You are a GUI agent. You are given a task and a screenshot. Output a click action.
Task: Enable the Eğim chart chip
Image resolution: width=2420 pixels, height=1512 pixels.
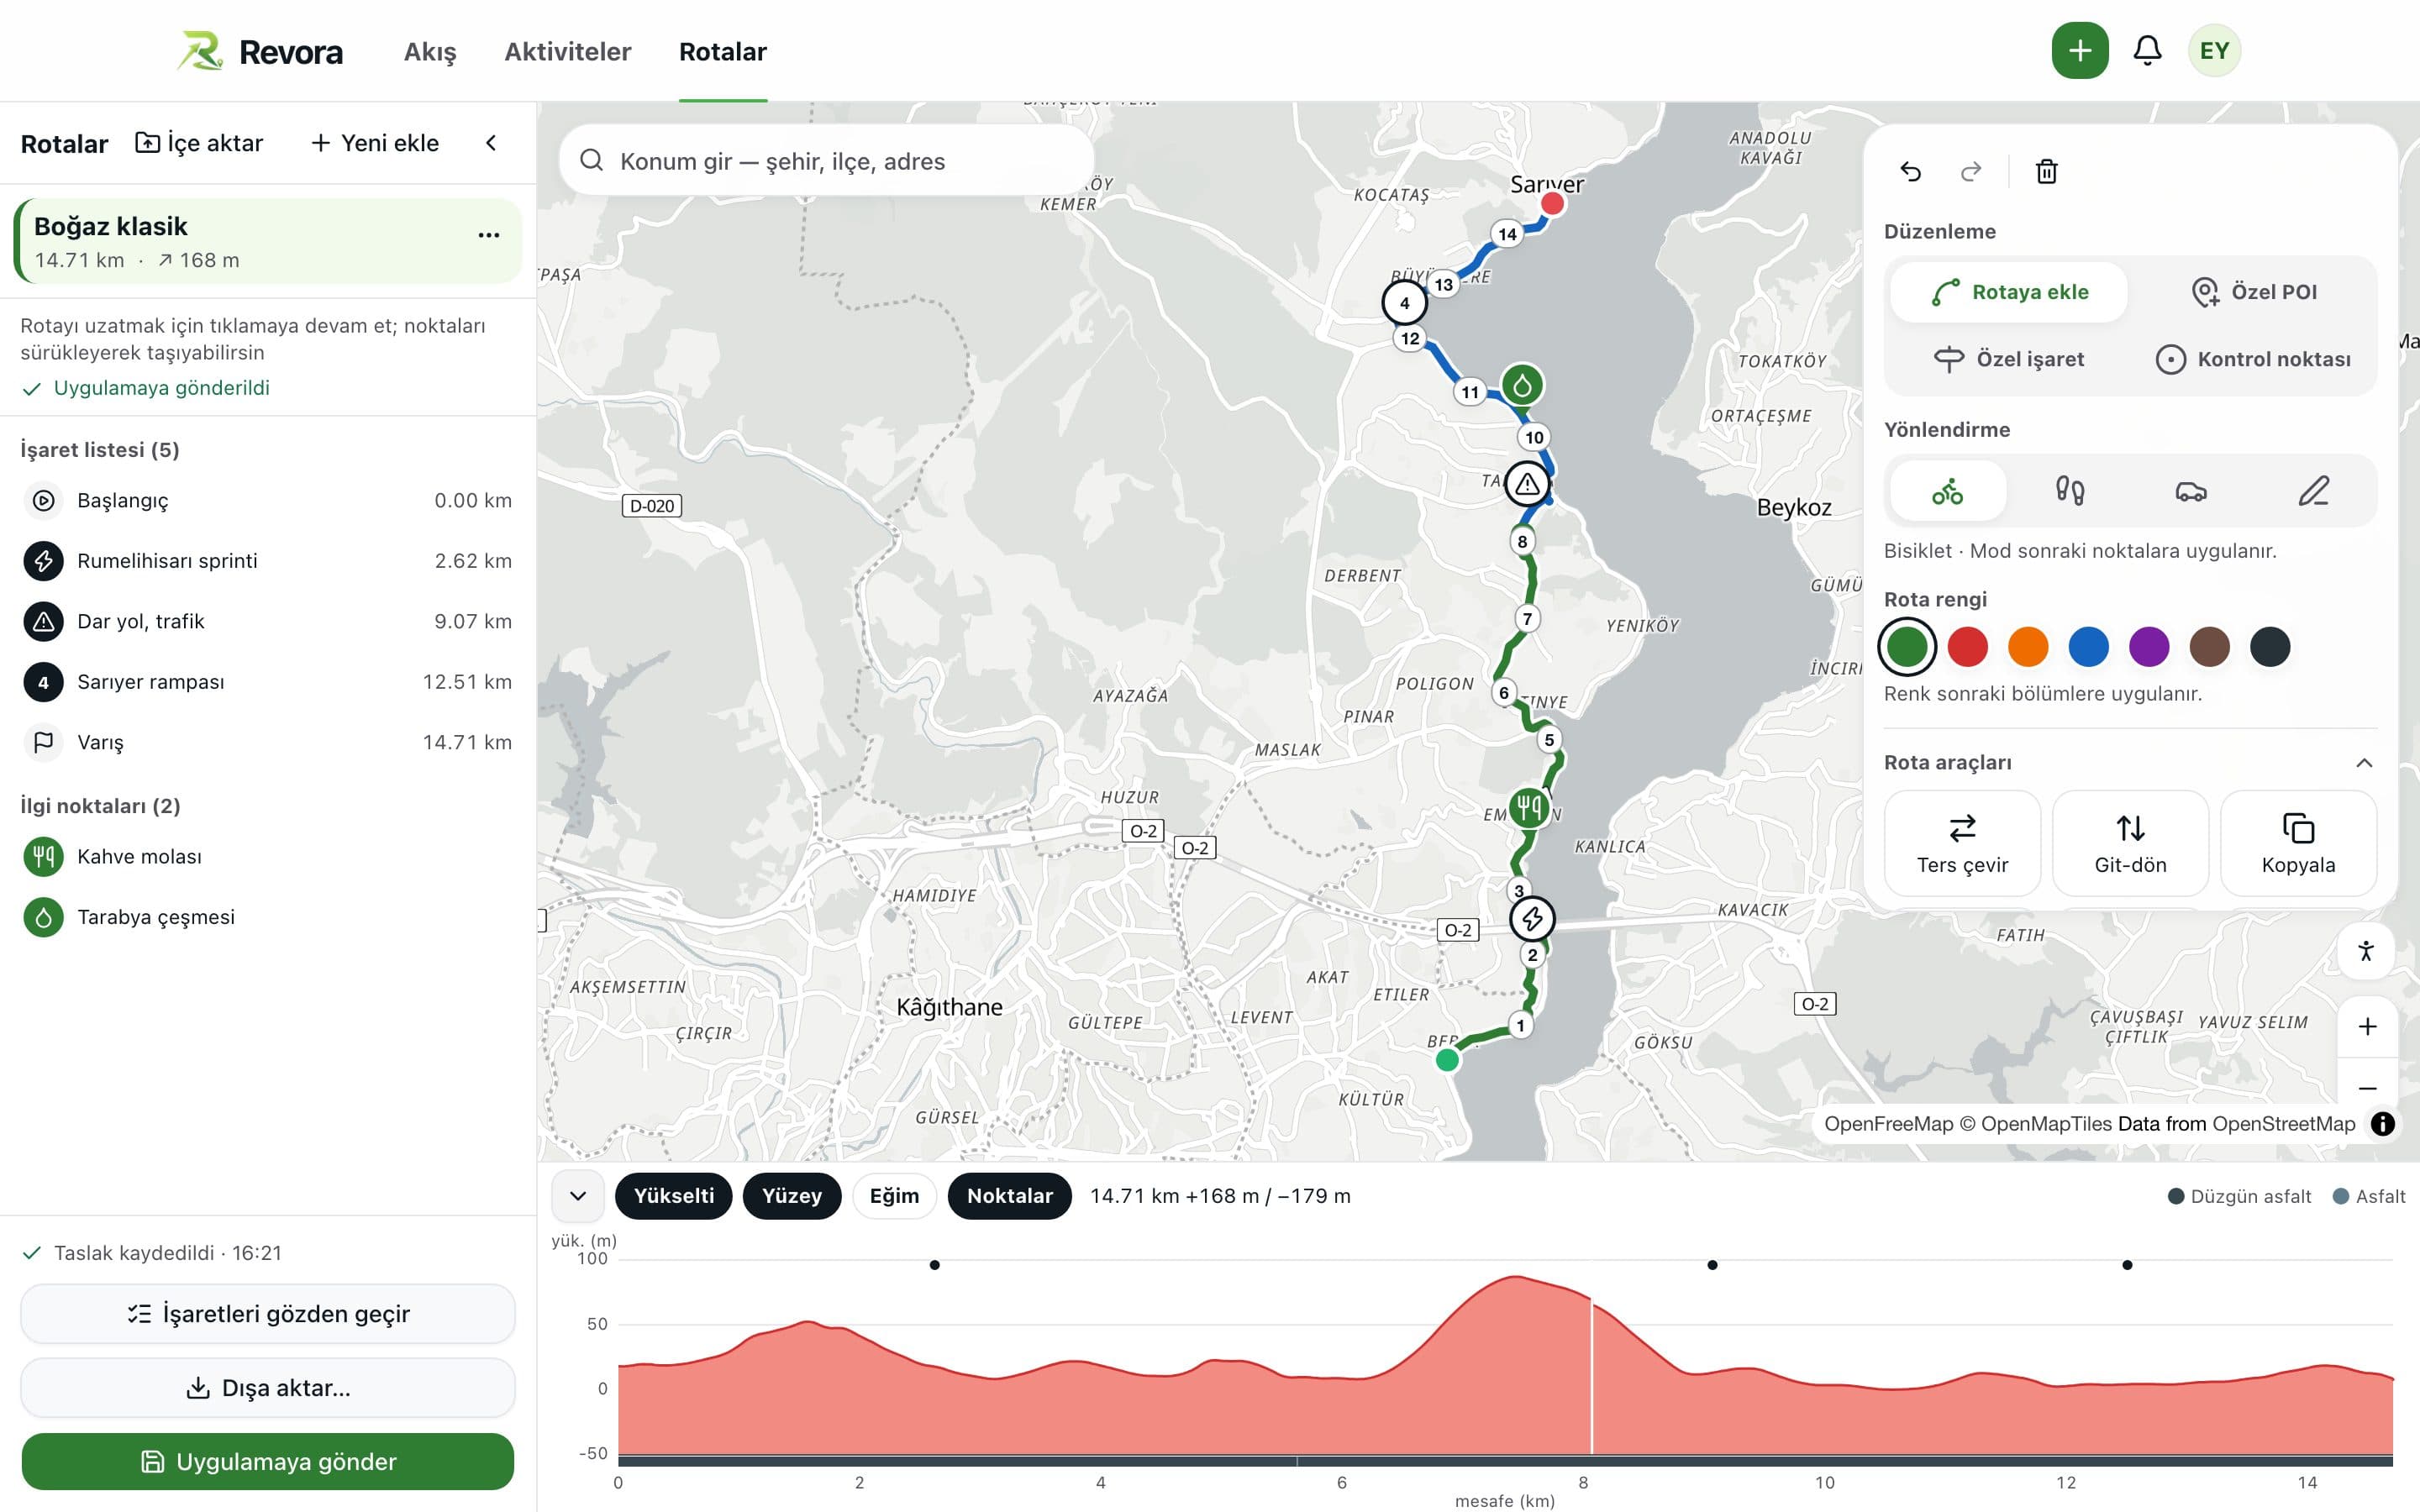(894, 1196)
